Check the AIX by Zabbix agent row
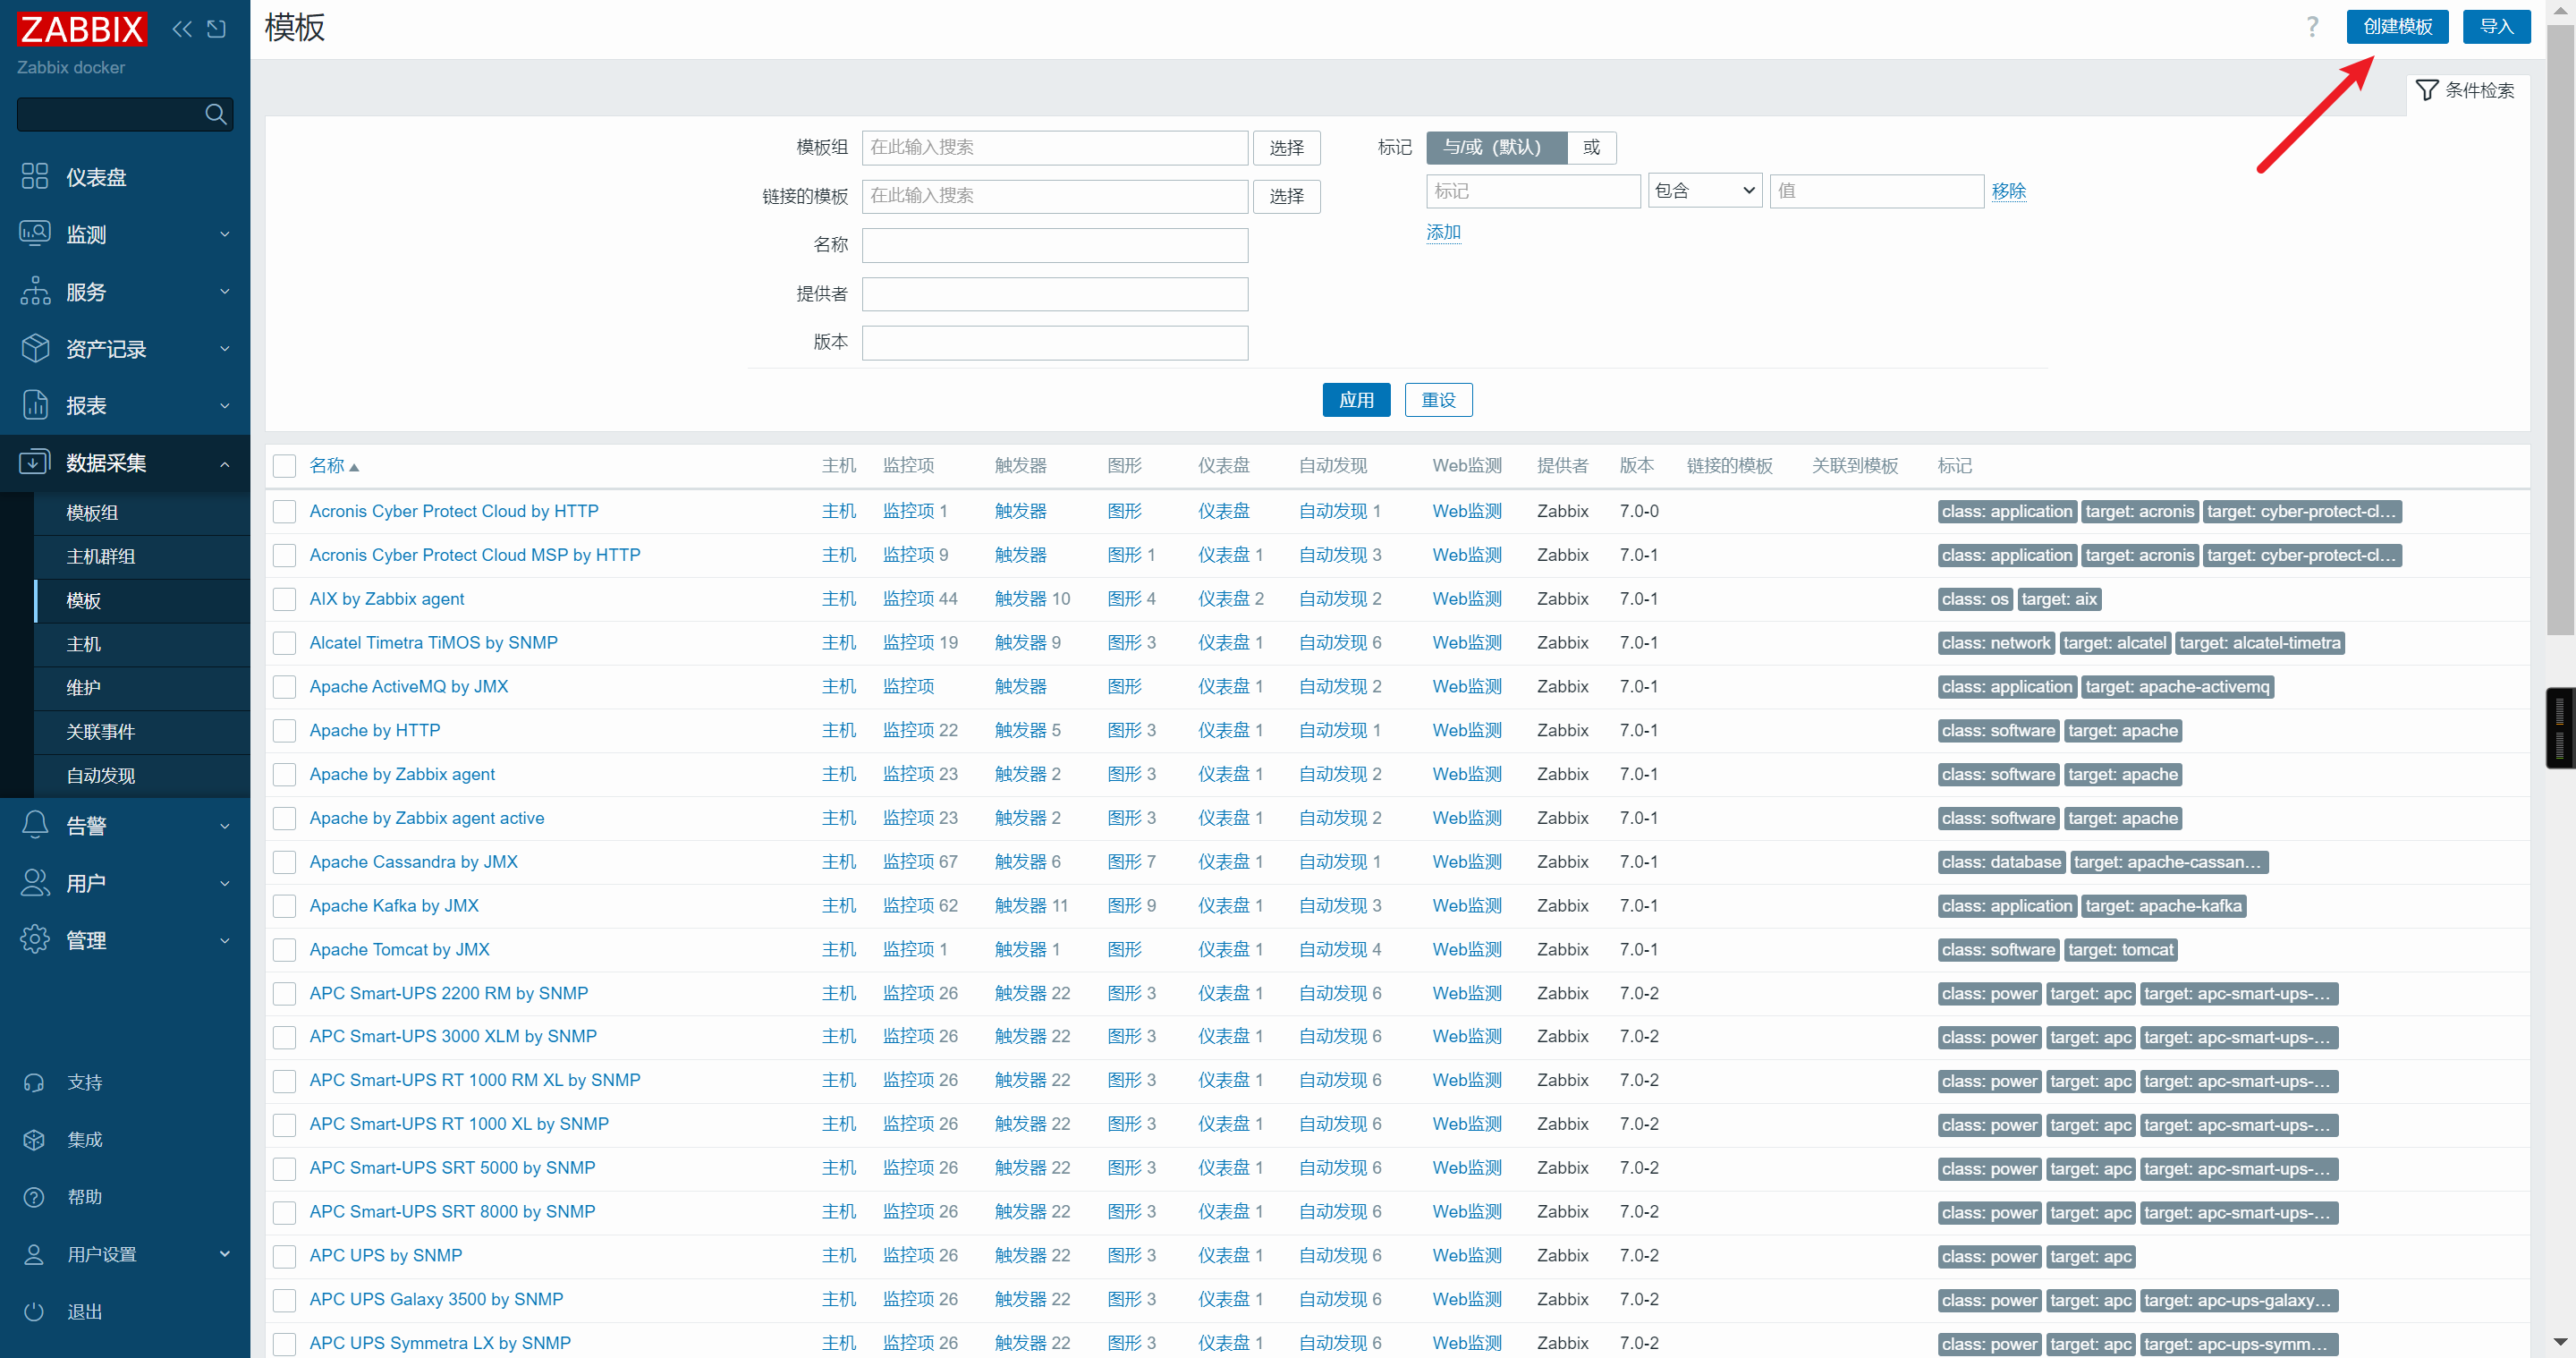 (285, 599)
